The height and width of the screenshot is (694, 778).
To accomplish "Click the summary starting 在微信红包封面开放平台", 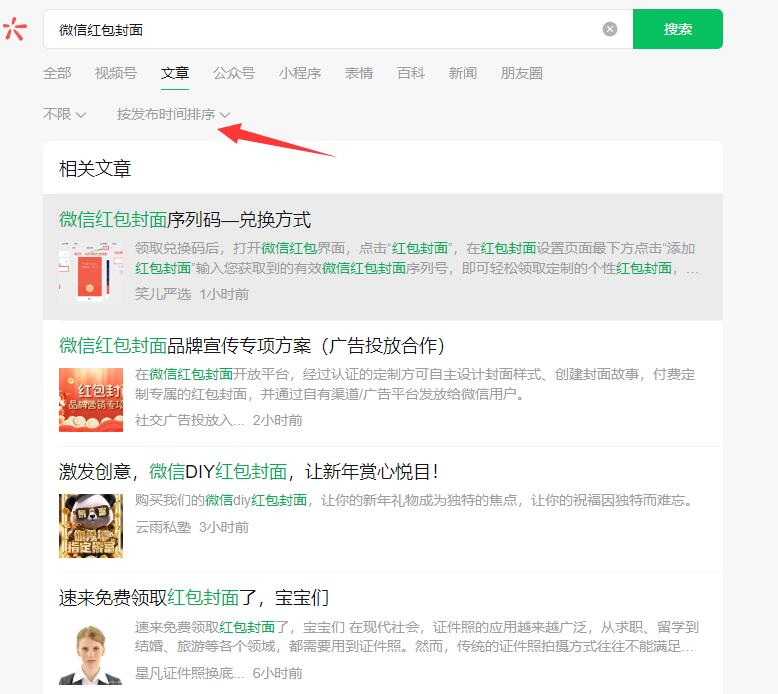I will point(415,384).
